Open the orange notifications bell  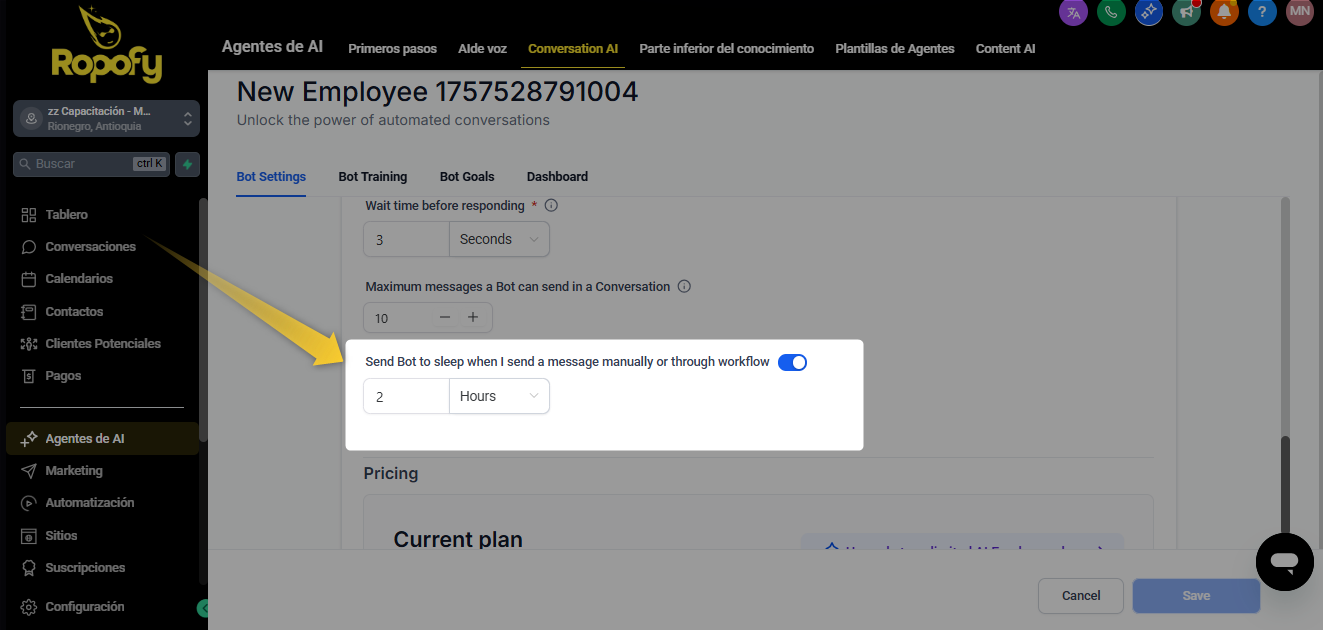pos(1224,12)
